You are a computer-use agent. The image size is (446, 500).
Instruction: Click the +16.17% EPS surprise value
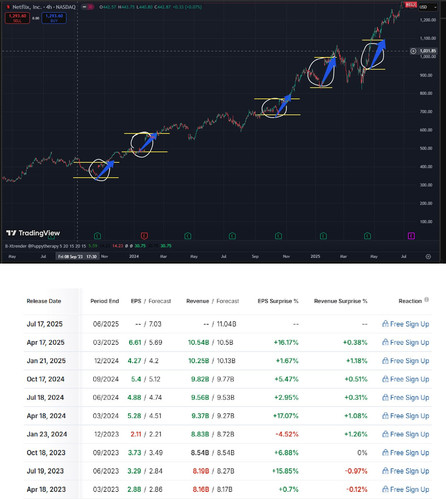tap(286, 342)
